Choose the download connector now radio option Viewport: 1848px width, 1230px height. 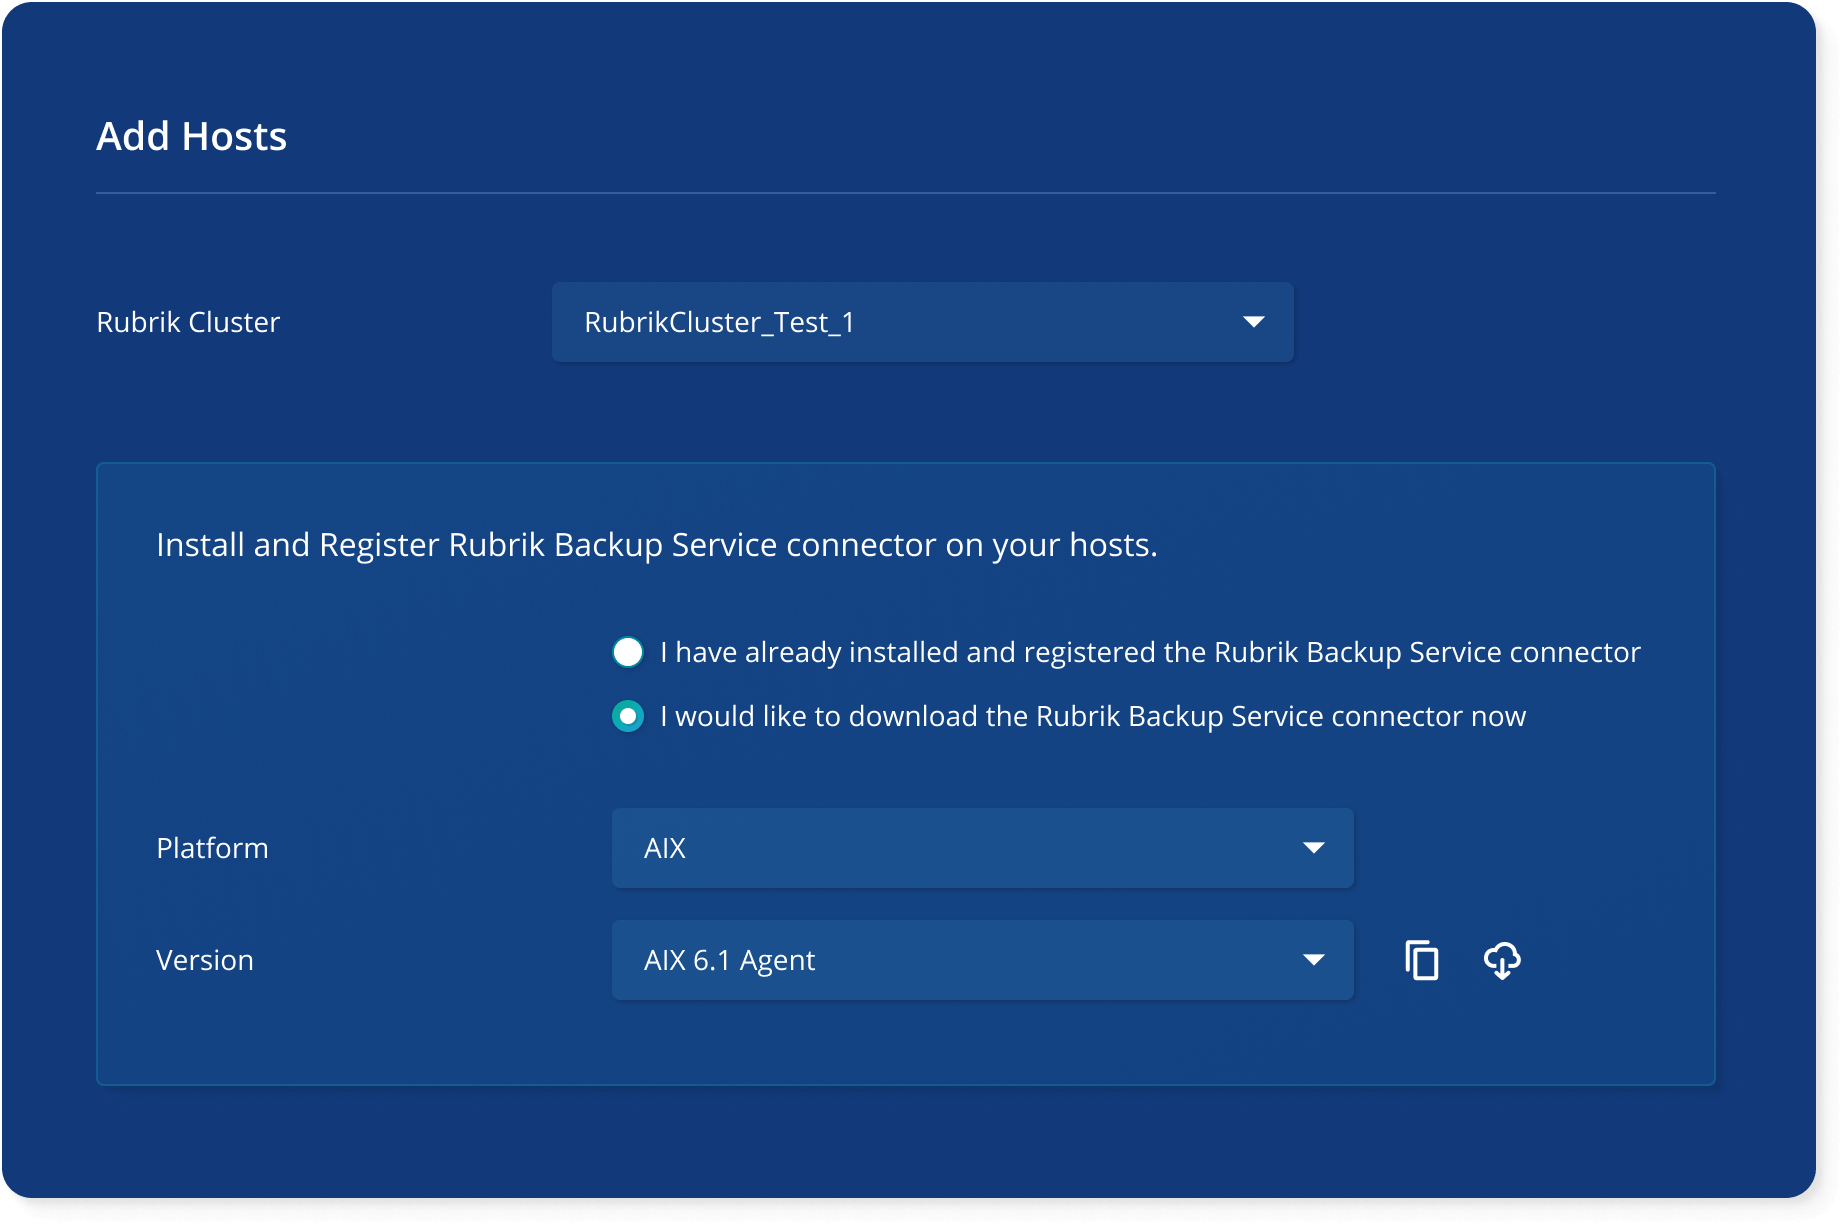[628, 716]
